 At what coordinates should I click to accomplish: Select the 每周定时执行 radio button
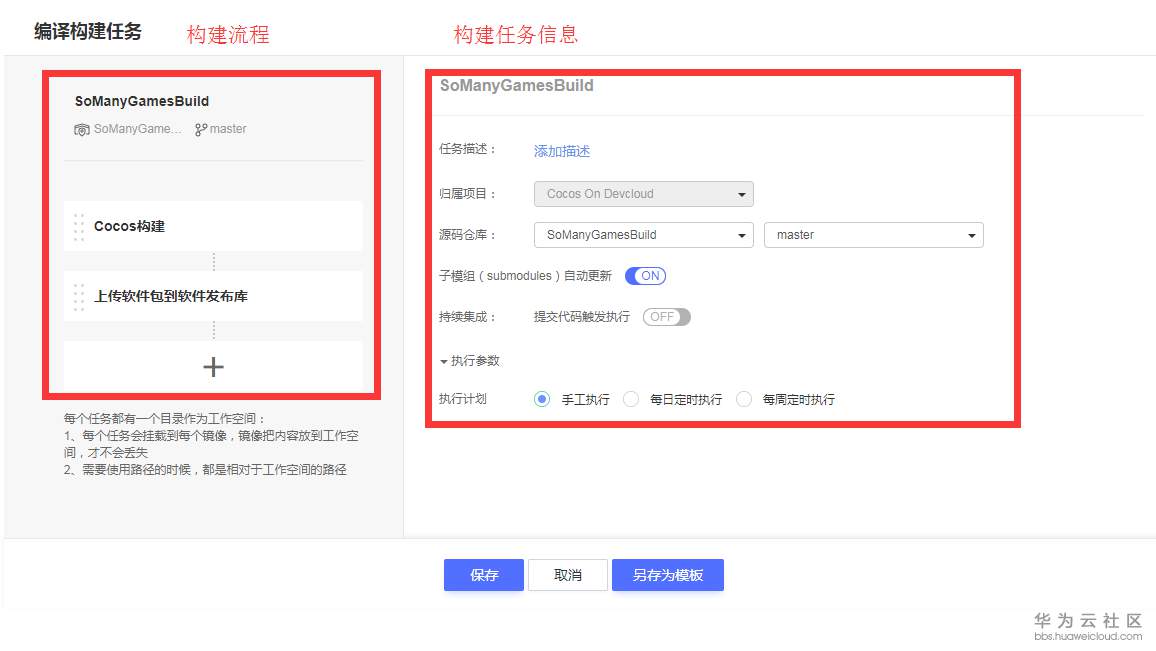[x=744, y=398]
